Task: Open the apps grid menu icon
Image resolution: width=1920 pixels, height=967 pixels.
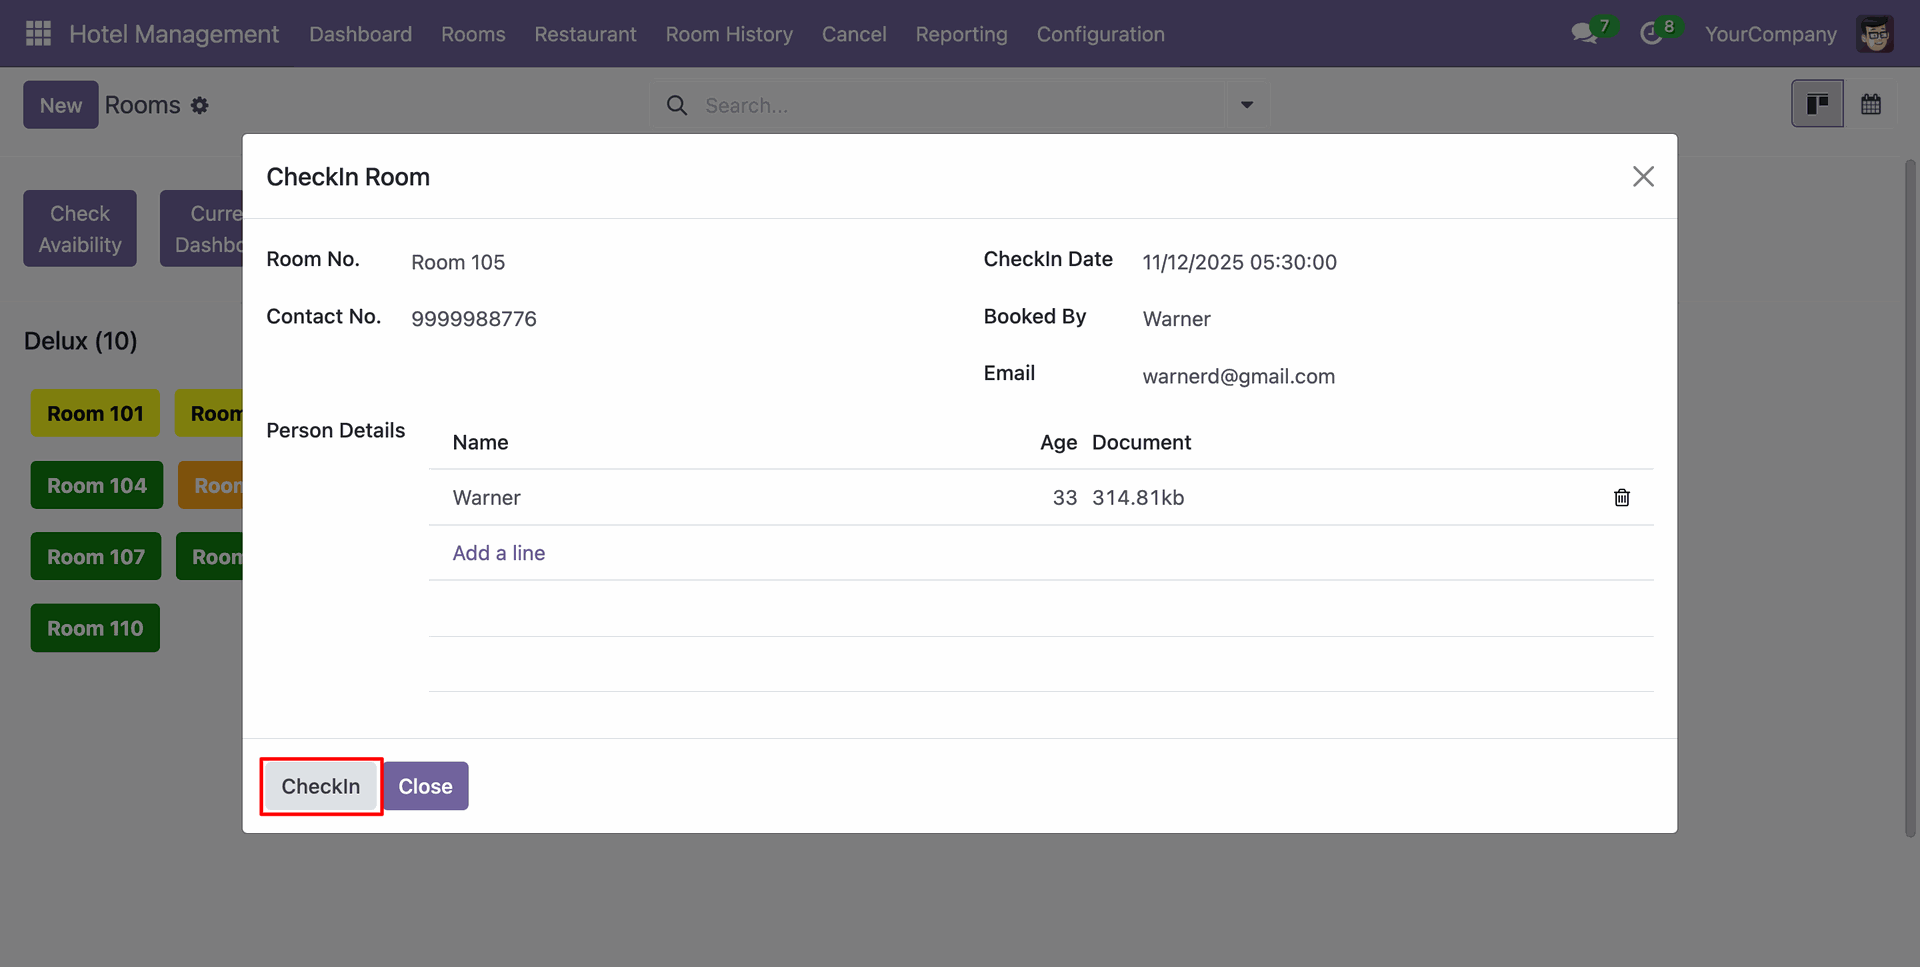Action: [x=38, y=34]
